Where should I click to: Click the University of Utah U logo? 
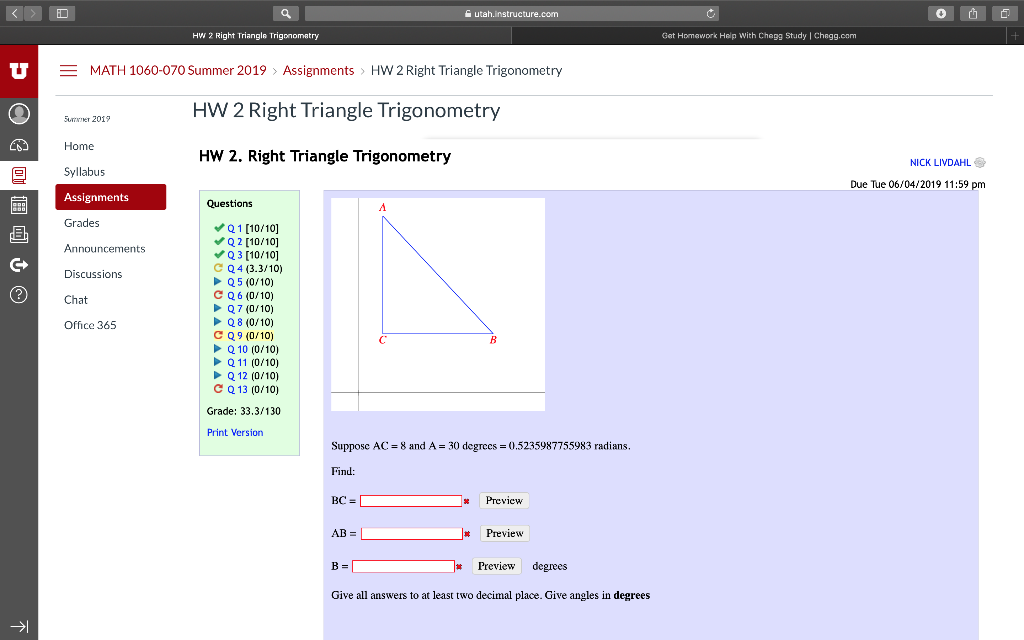18,71
